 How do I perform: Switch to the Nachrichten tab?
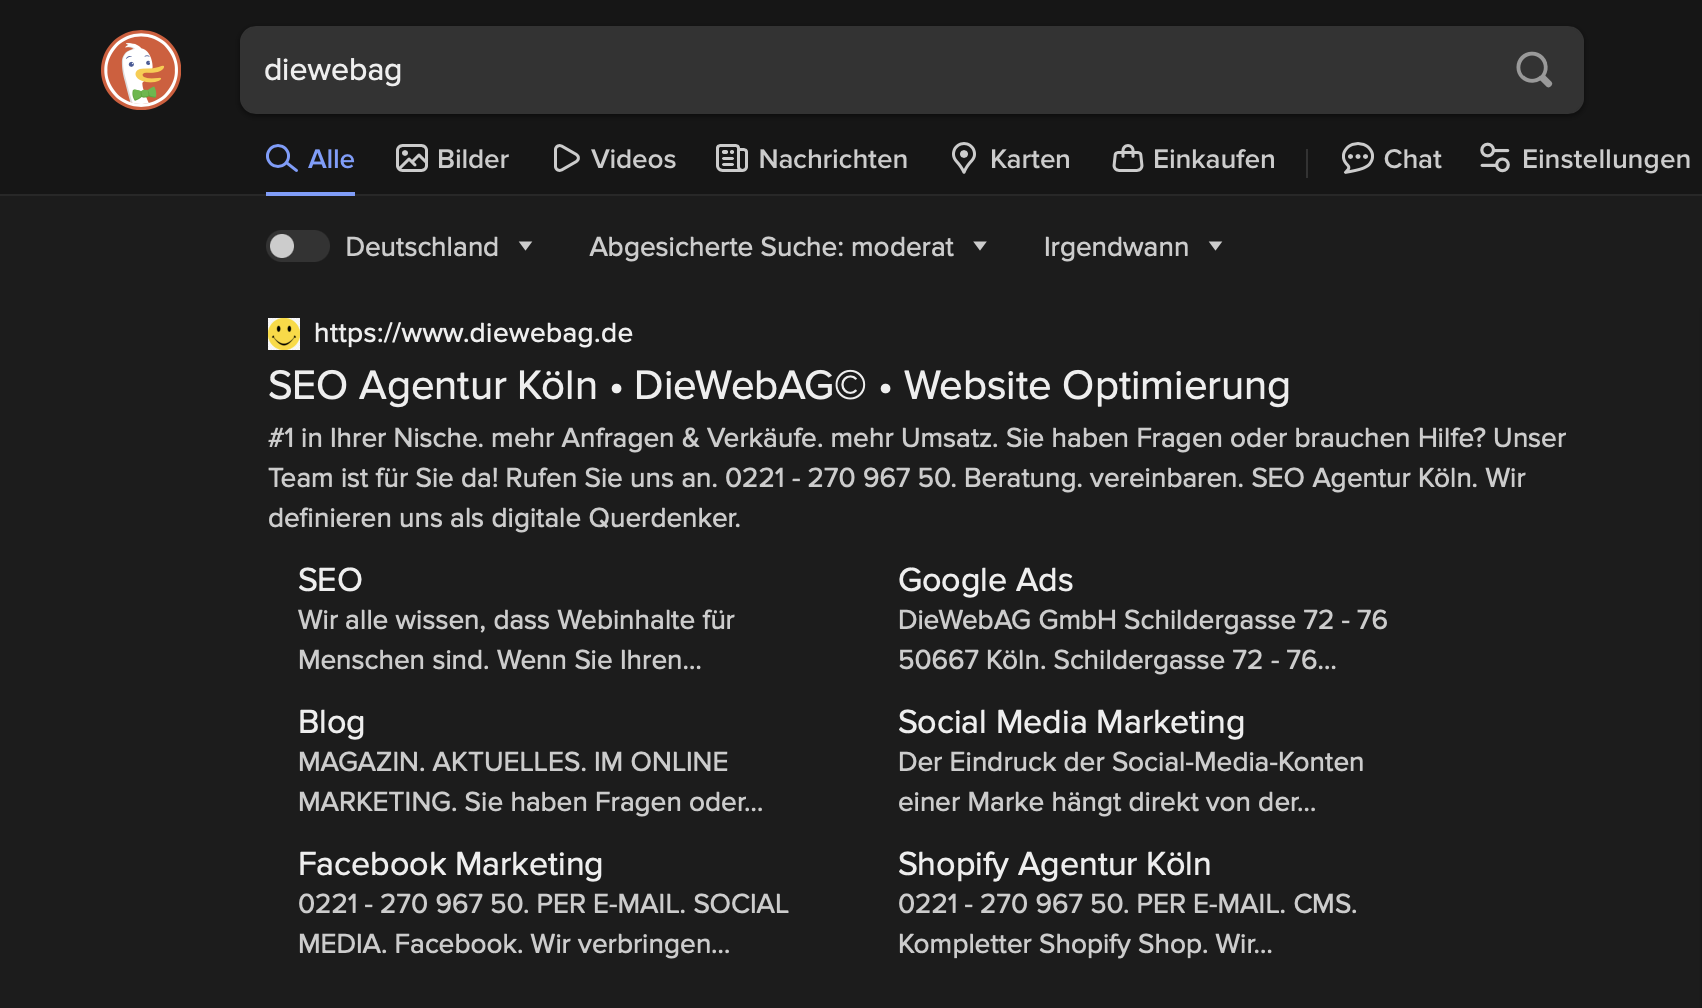812,159
